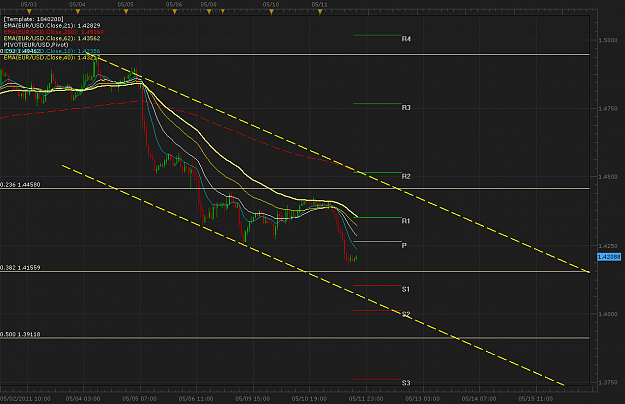This screenshot has width=625, height=404.
Task: Select the 1.3750 price axis value
Action: click(608, 382)
